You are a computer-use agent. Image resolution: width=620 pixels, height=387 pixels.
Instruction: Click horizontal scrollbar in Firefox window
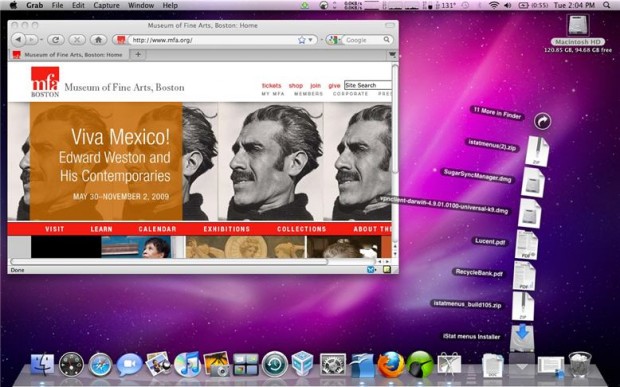click(x=169, y=261)
